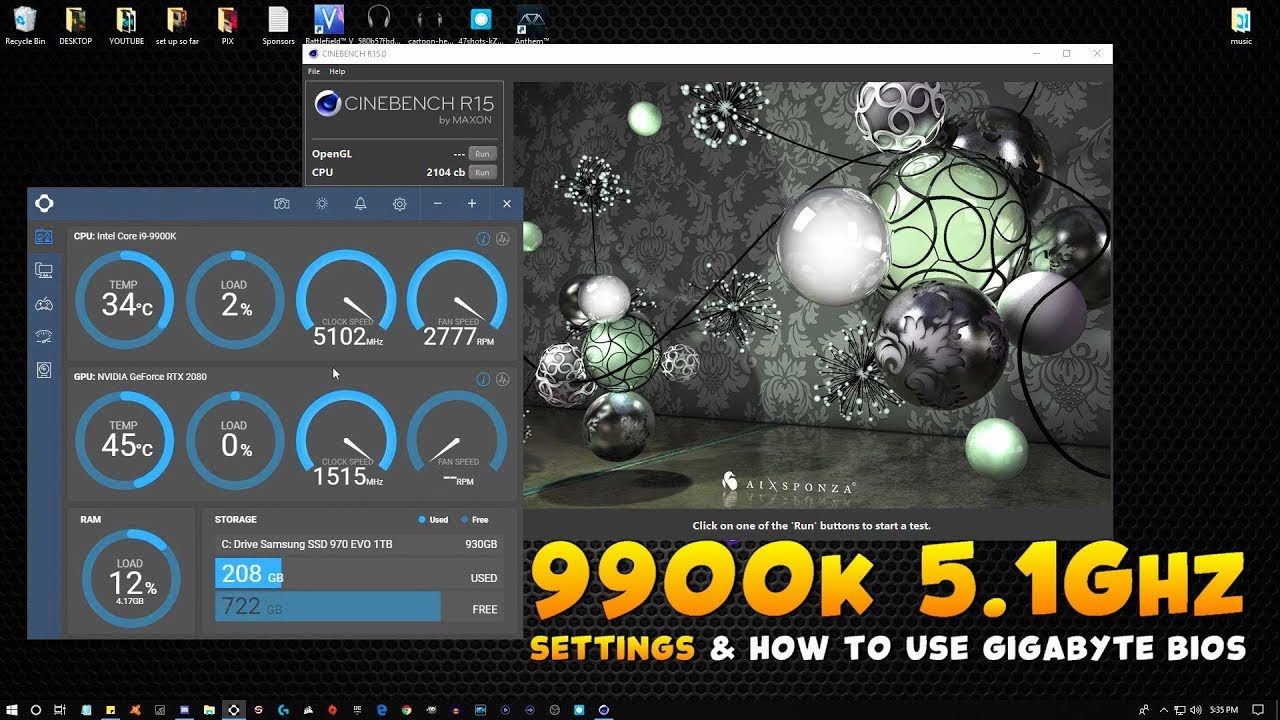Click the GPU clock speed 1515 MHz dial
The height and width of the screenshot is (720, 1280).
pyautogui.click(x=346, y=440)
